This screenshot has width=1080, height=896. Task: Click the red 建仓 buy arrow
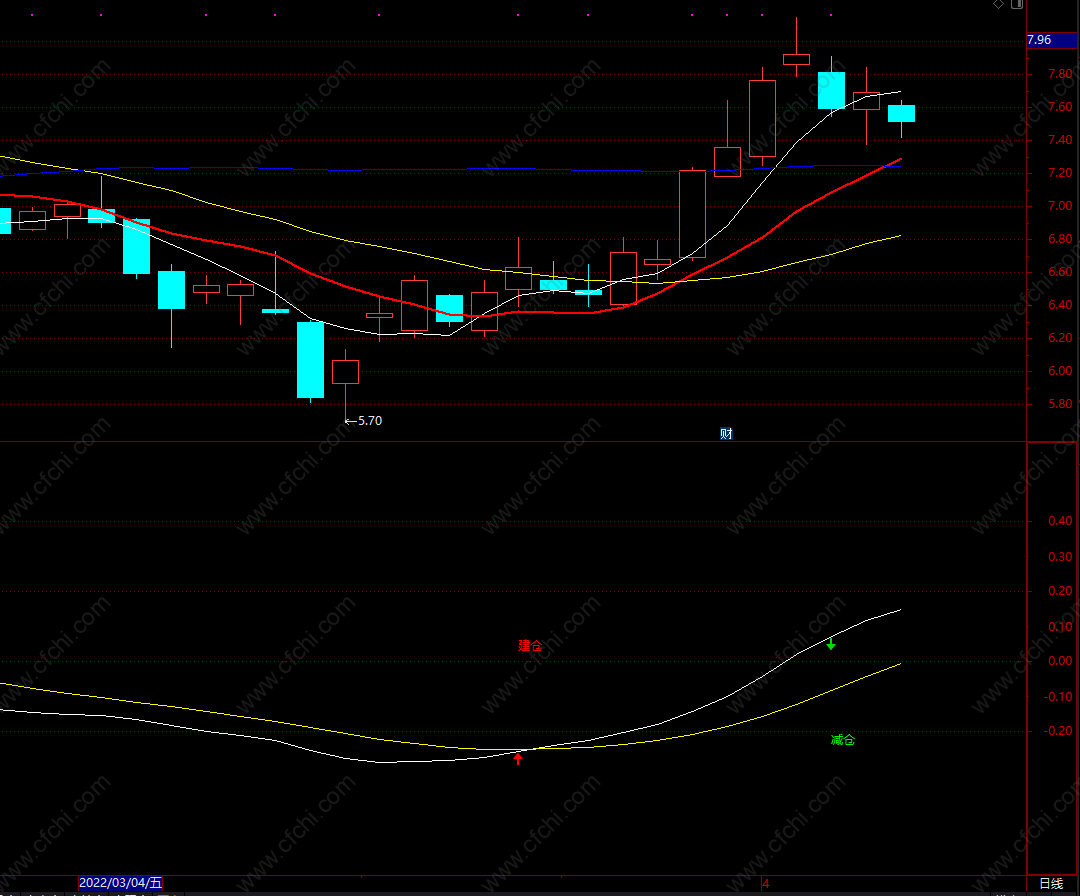coord(518,758)
